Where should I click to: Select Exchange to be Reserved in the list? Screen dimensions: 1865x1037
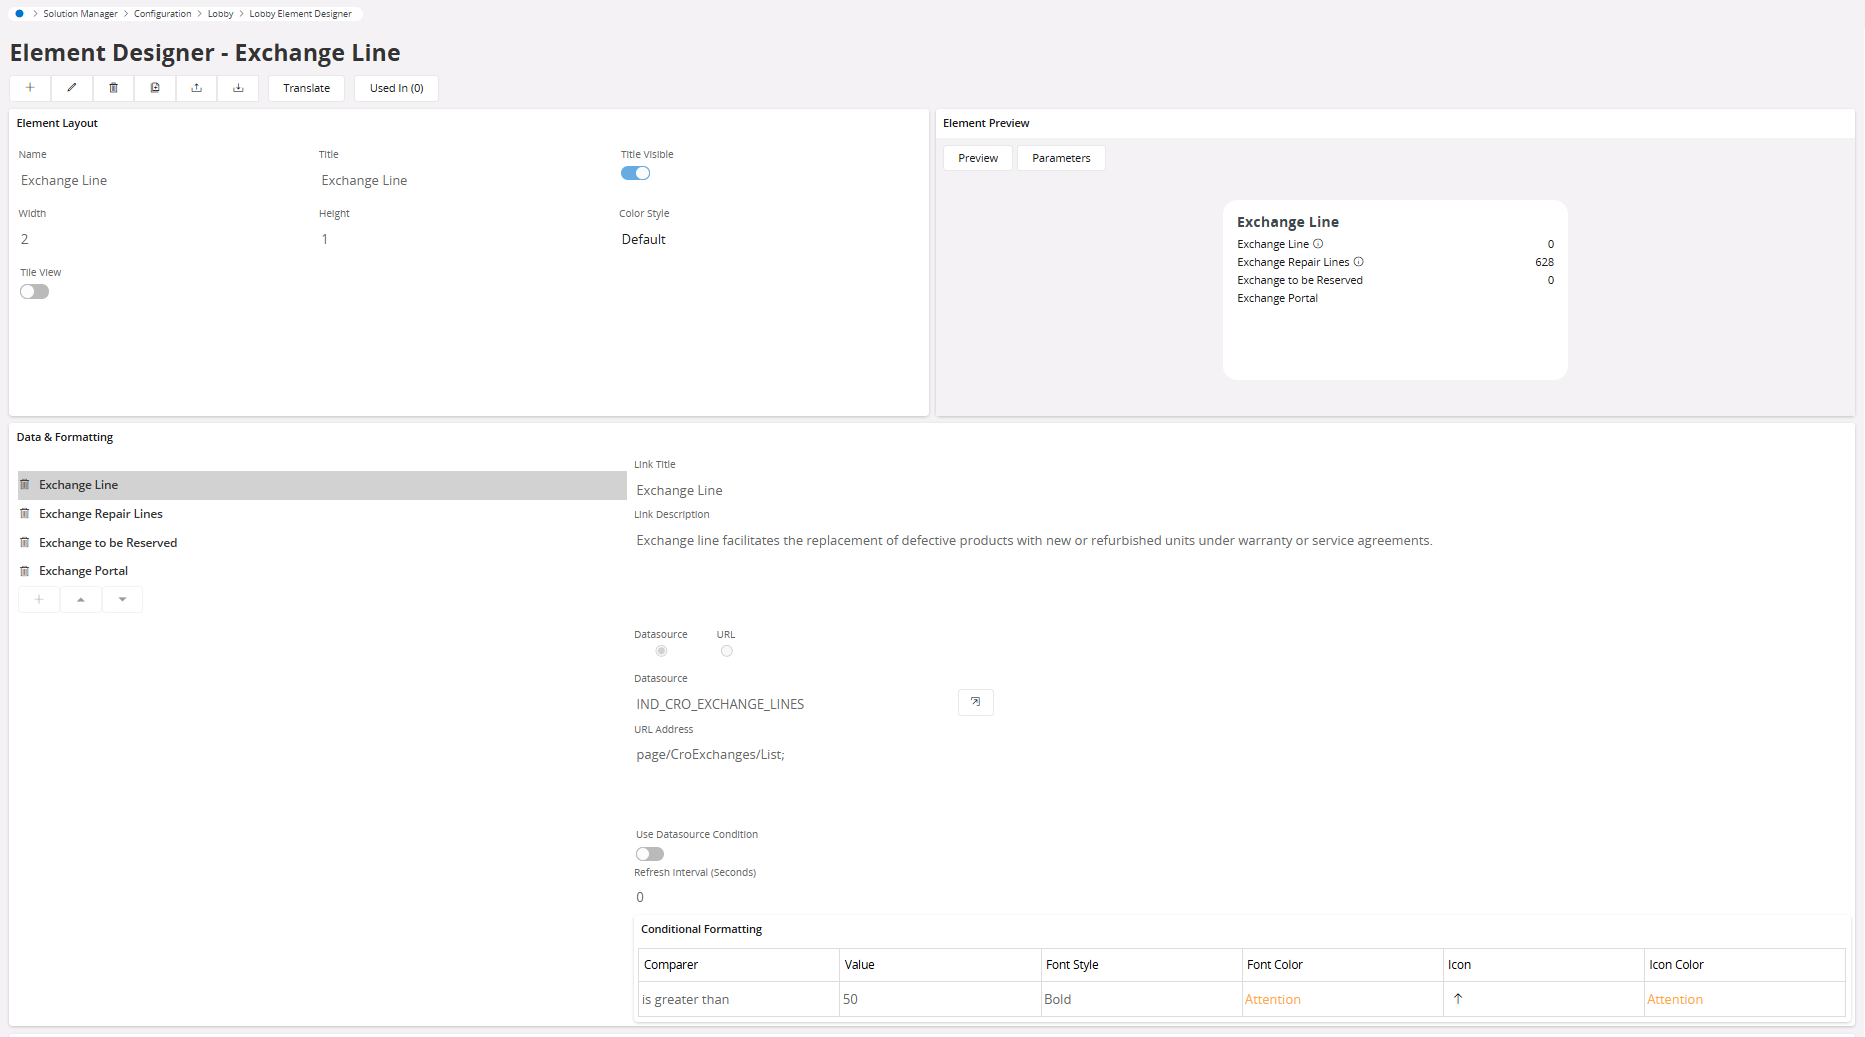tap(108, 543)
